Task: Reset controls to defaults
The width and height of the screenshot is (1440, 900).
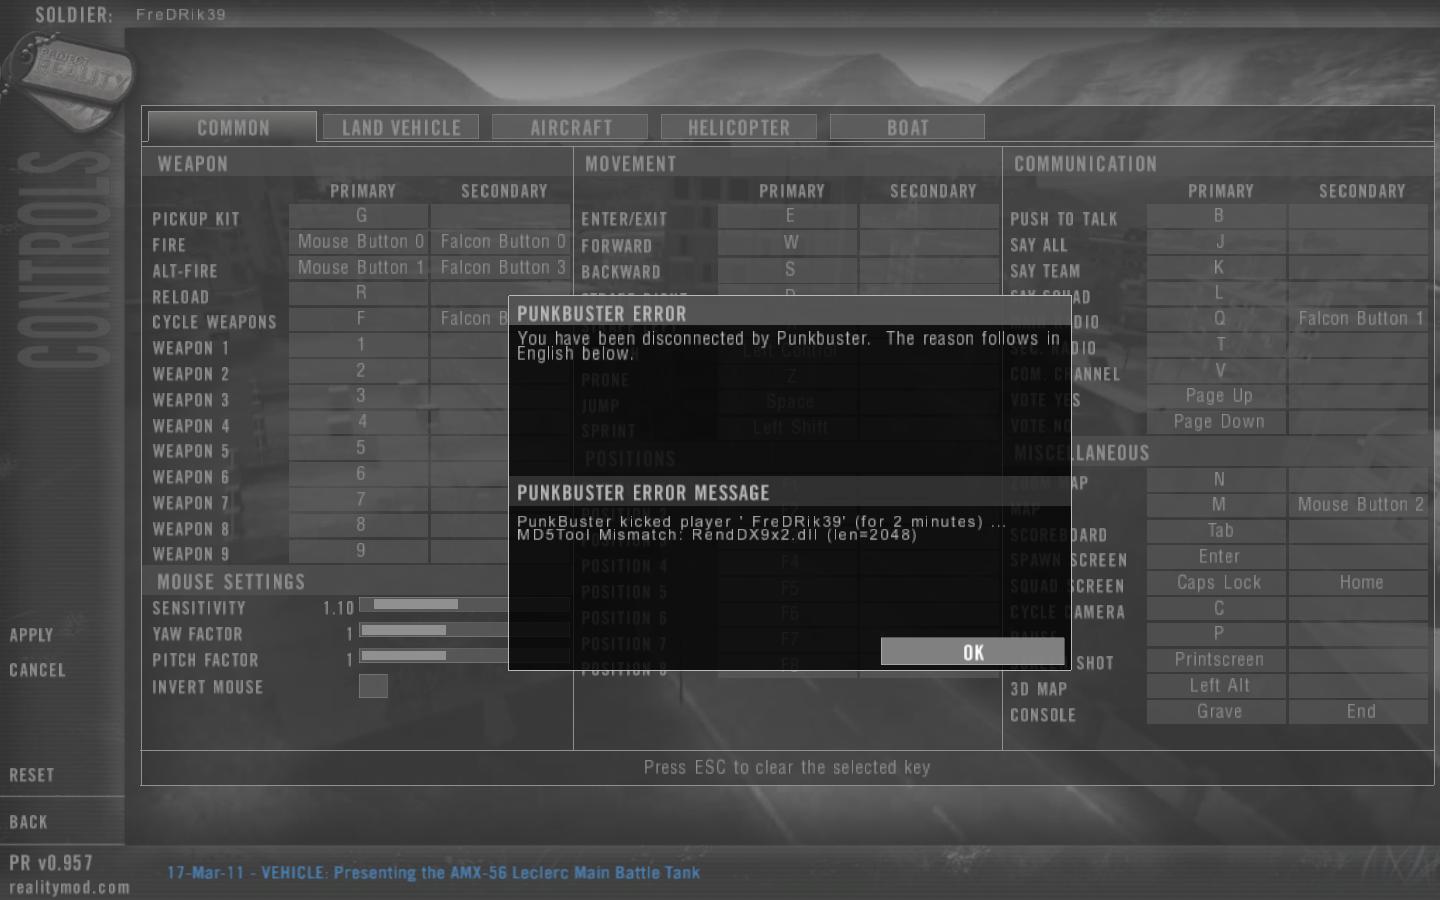Action: 31,775
